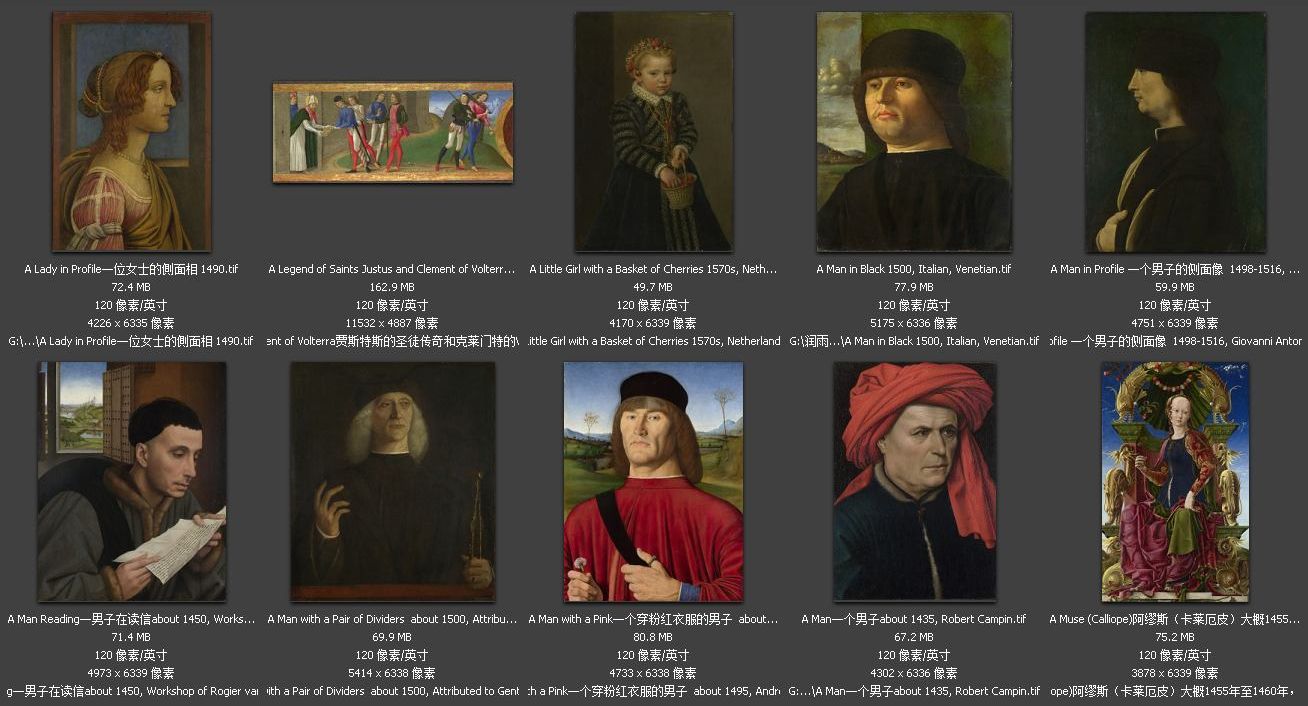1308x706 pixels.
Task: Select the A Lady in Profile thumbnail
Action: click(x=131, y=131)
